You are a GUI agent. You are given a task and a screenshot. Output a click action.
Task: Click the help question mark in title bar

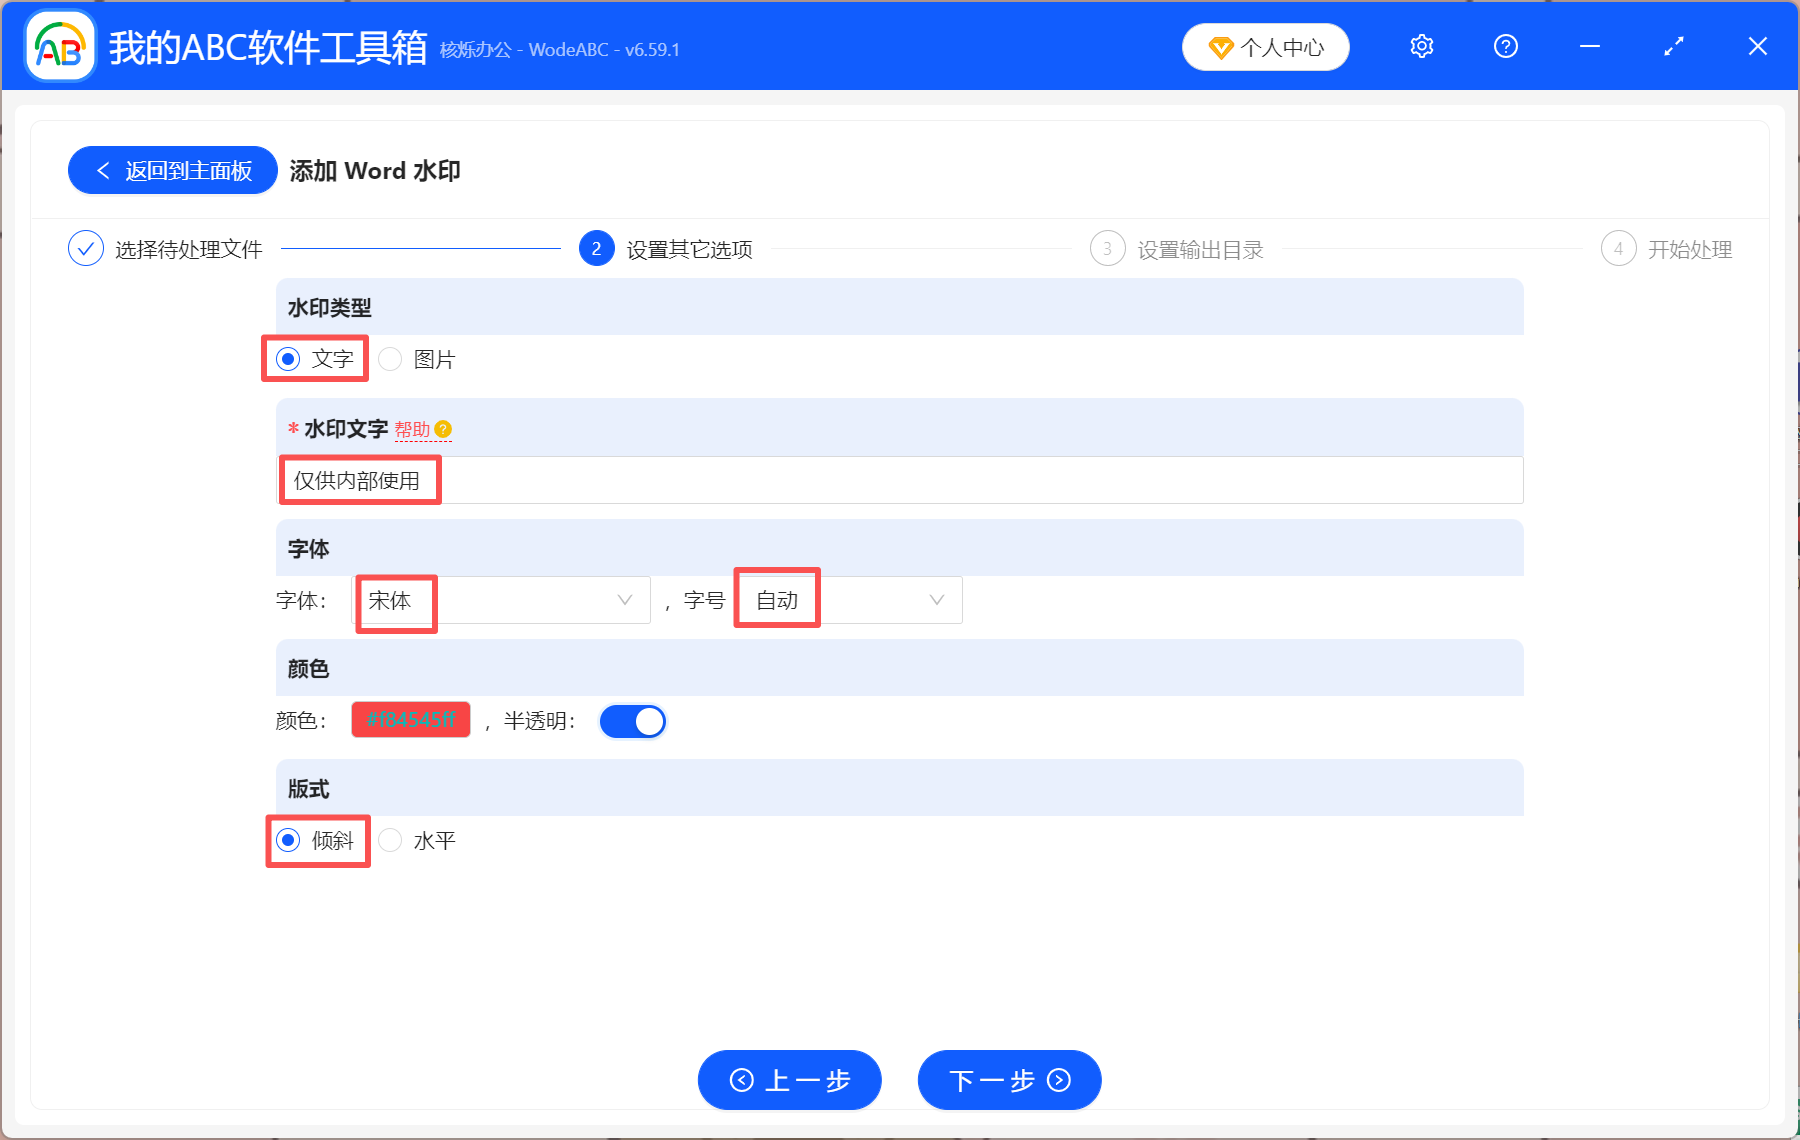click(1505, 46)
